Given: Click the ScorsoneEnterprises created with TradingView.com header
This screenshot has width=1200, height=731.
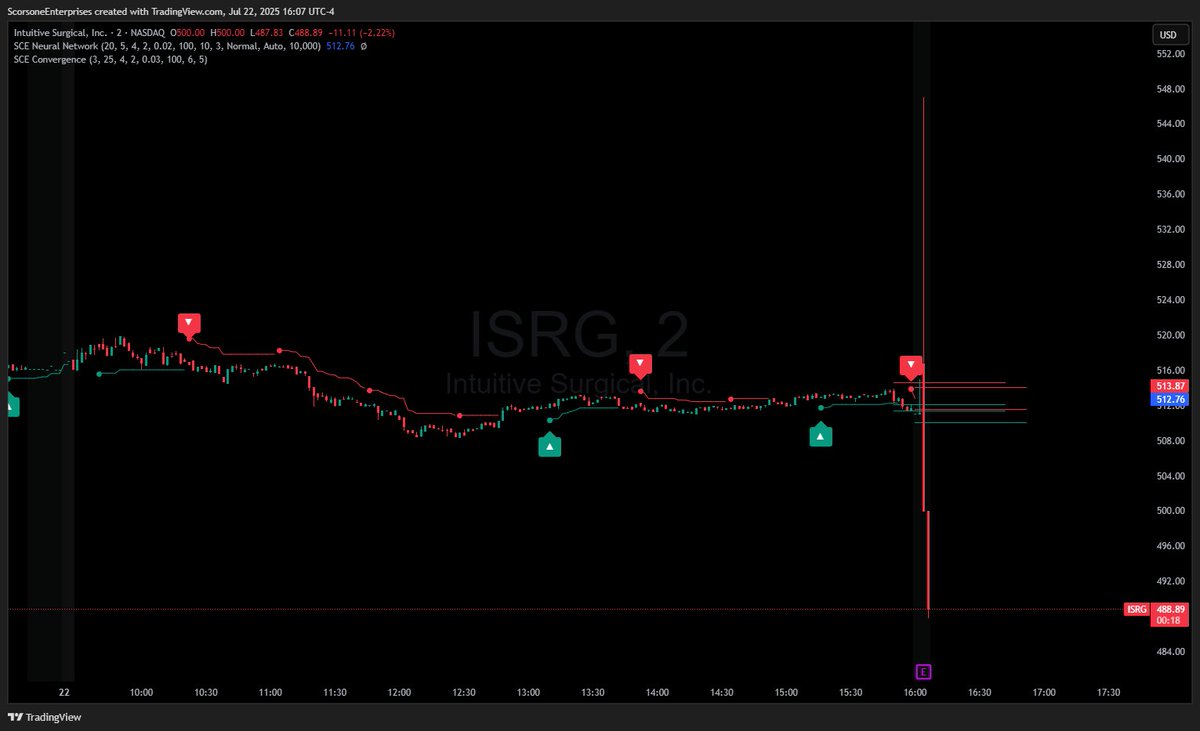Looking at the screenshot, I should [171, 12].
